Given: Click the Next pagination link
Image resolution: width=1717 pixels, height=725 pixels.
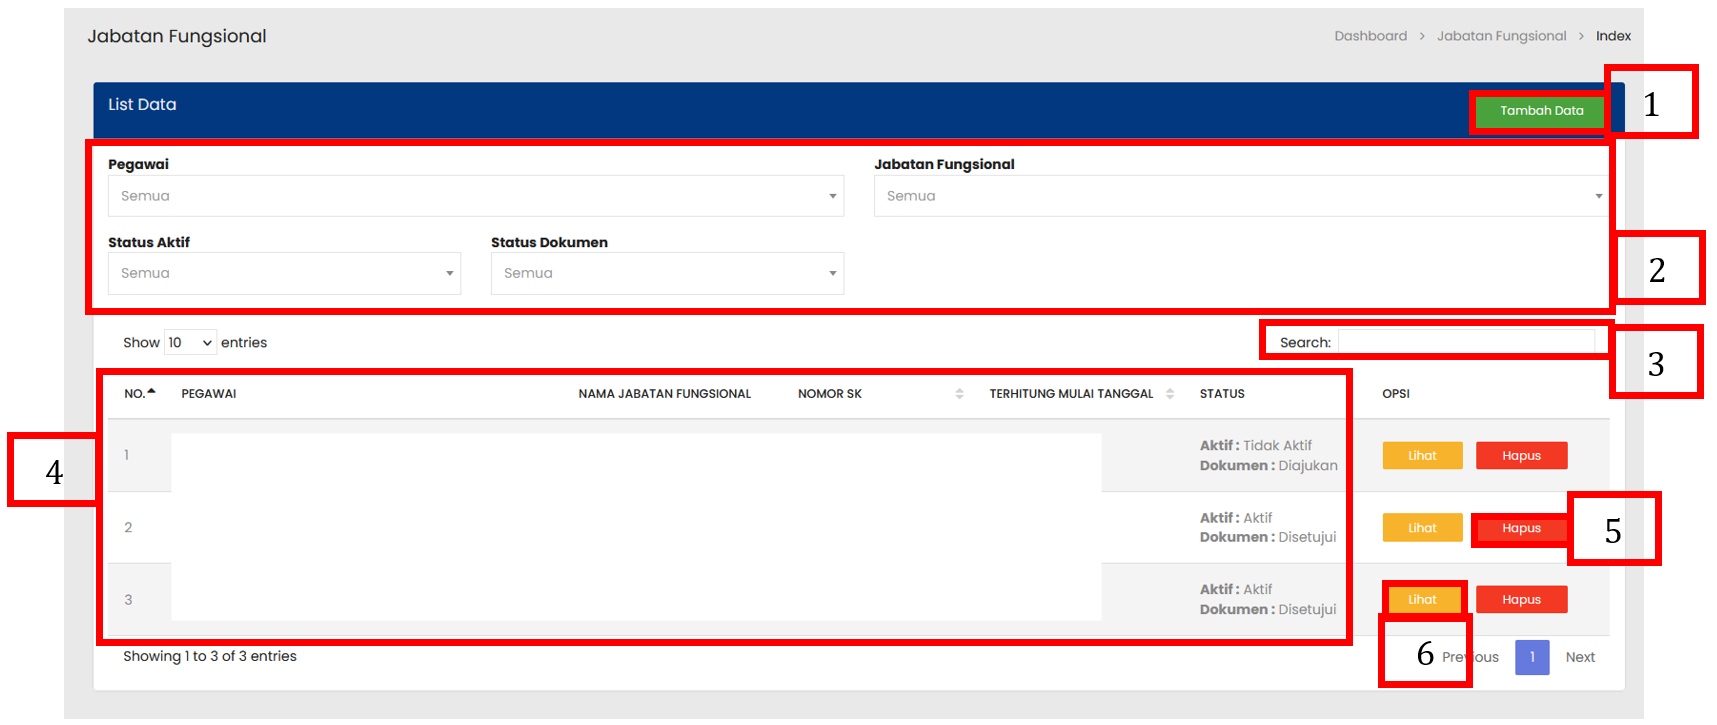Looking at the screenshot, I should tap(1580, 658).
